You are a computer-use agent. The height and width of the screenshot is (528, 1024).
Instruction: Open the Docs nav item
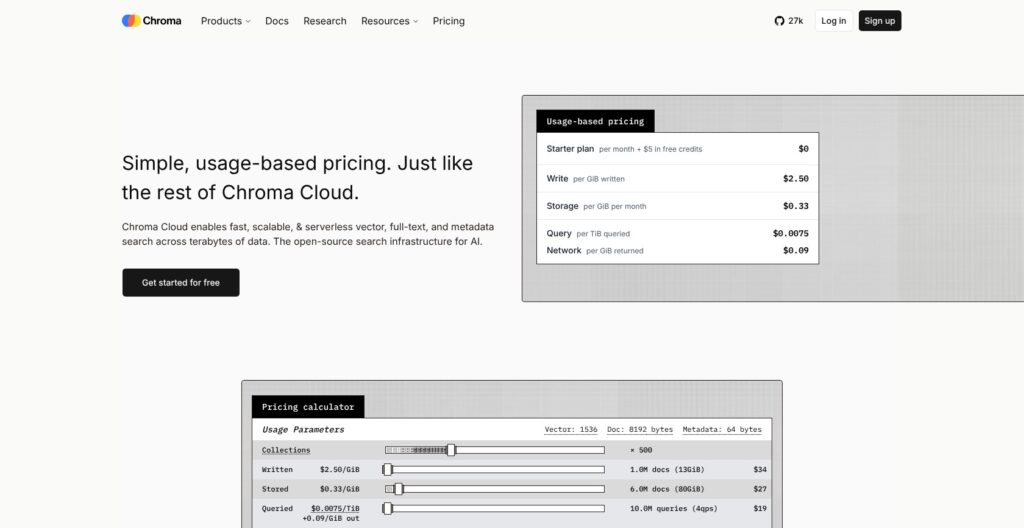[277, 21]
